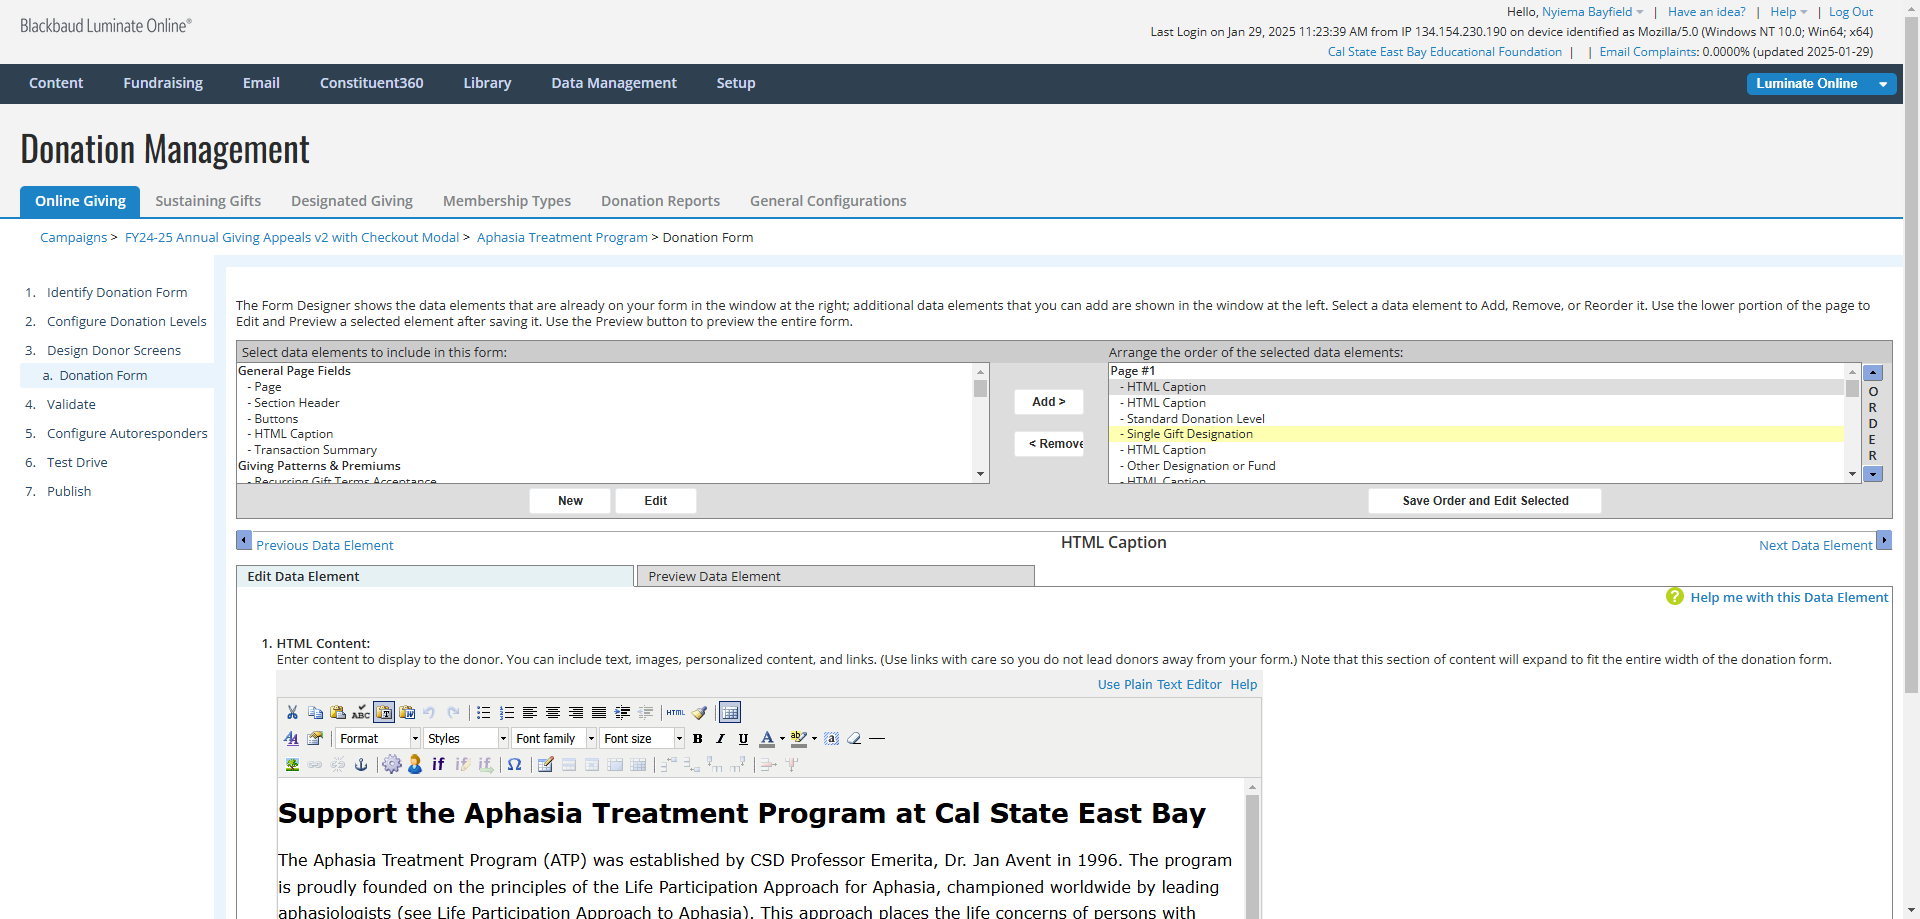Insert horizontal rule line icon
This screenshot has height=919, width=1920.
pos(877,738)
